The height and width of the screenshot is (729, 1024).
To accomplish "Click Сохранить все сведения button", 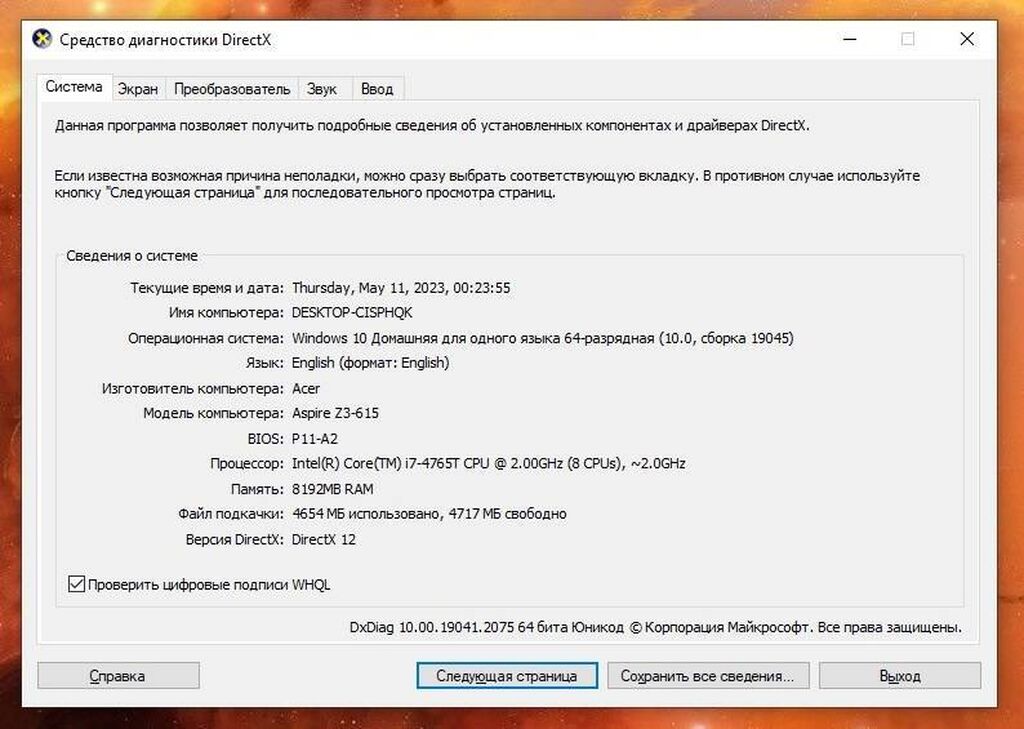I will click(707, 676).
